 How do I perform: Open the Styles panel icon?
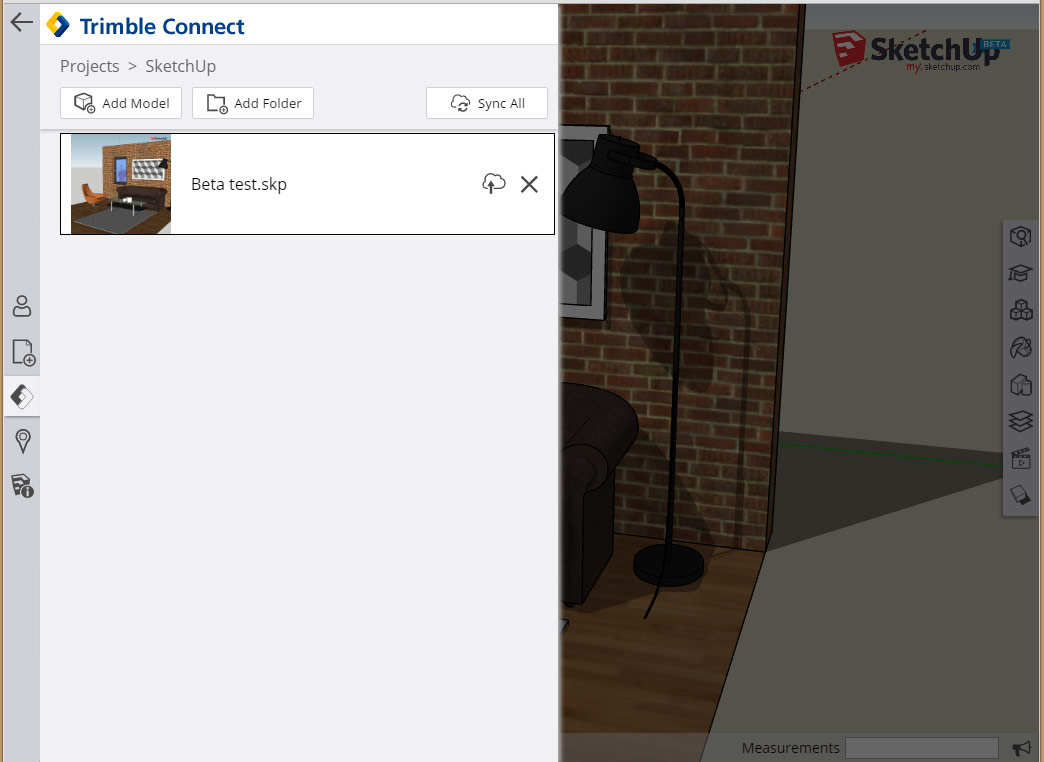pos(1021,384)
